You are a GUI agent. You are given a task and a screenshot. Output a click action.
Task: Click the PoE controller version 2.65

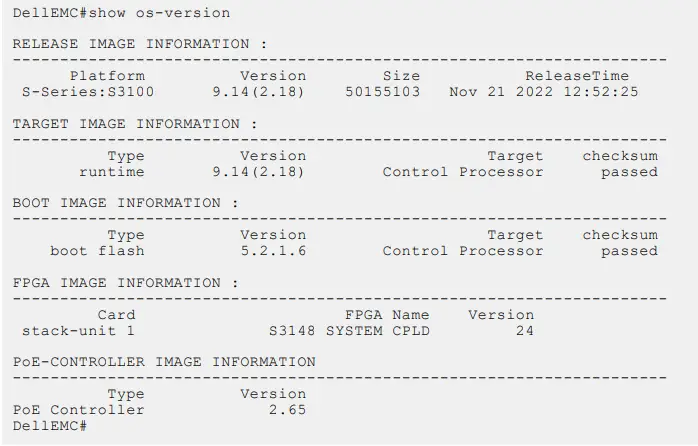287,410
